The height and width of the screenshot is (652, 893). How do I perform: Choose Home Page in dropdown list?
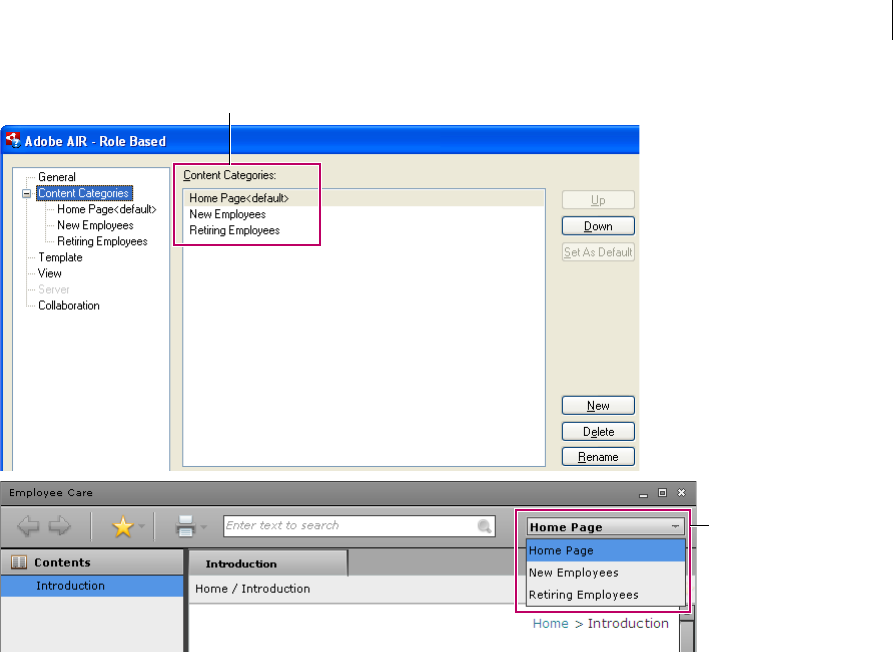[606, 551]
